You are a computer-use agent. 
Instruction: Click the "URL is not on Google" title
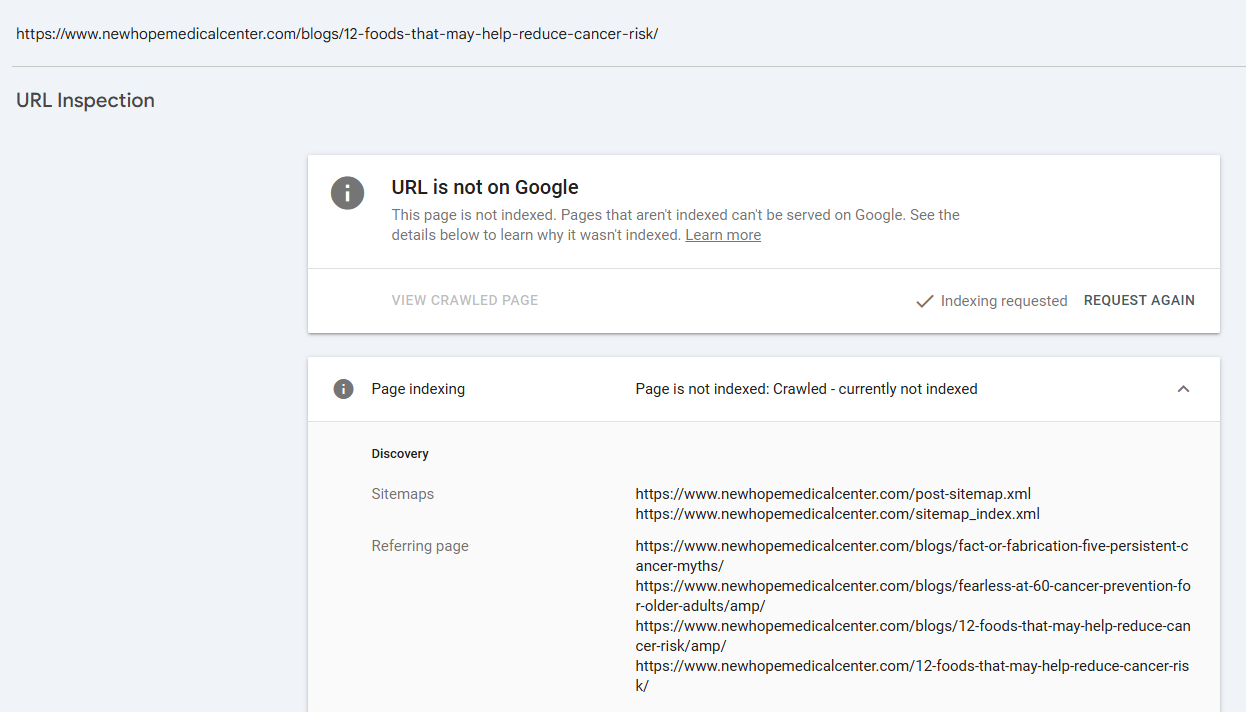pos(485,187)
